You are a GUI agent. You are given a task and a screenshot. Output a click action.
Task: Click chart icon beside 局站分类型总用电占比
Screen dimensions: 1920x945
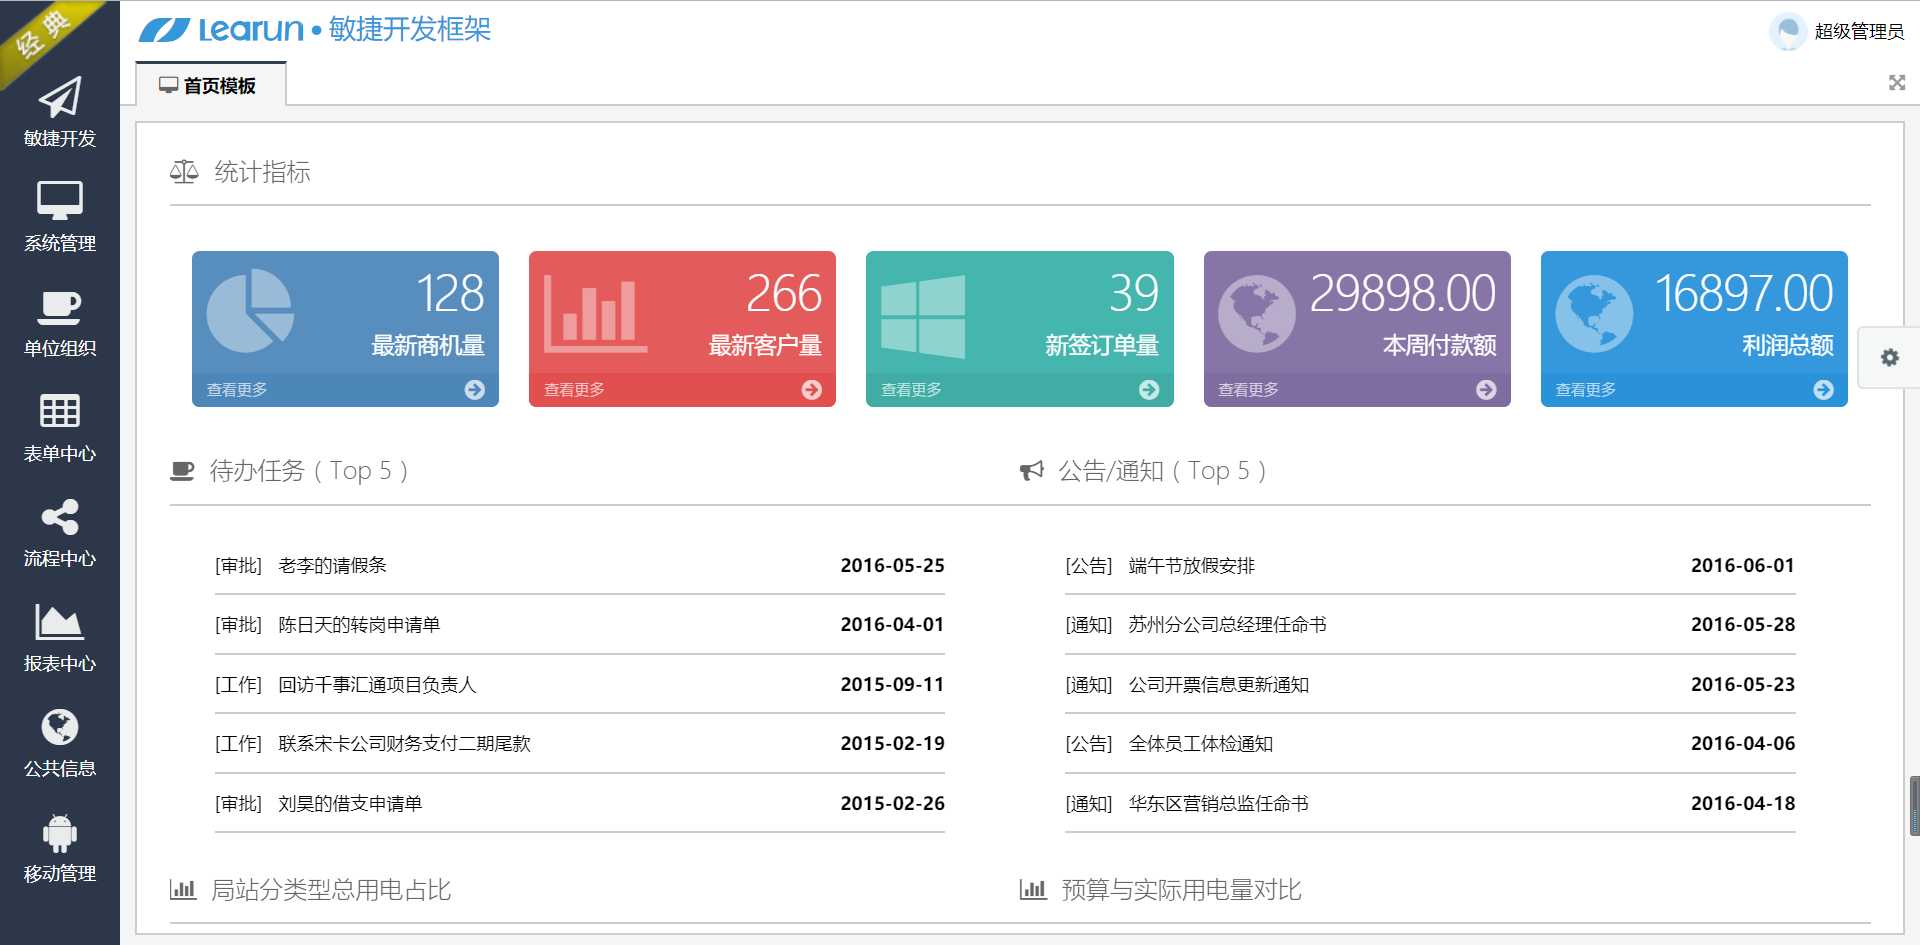183,889
